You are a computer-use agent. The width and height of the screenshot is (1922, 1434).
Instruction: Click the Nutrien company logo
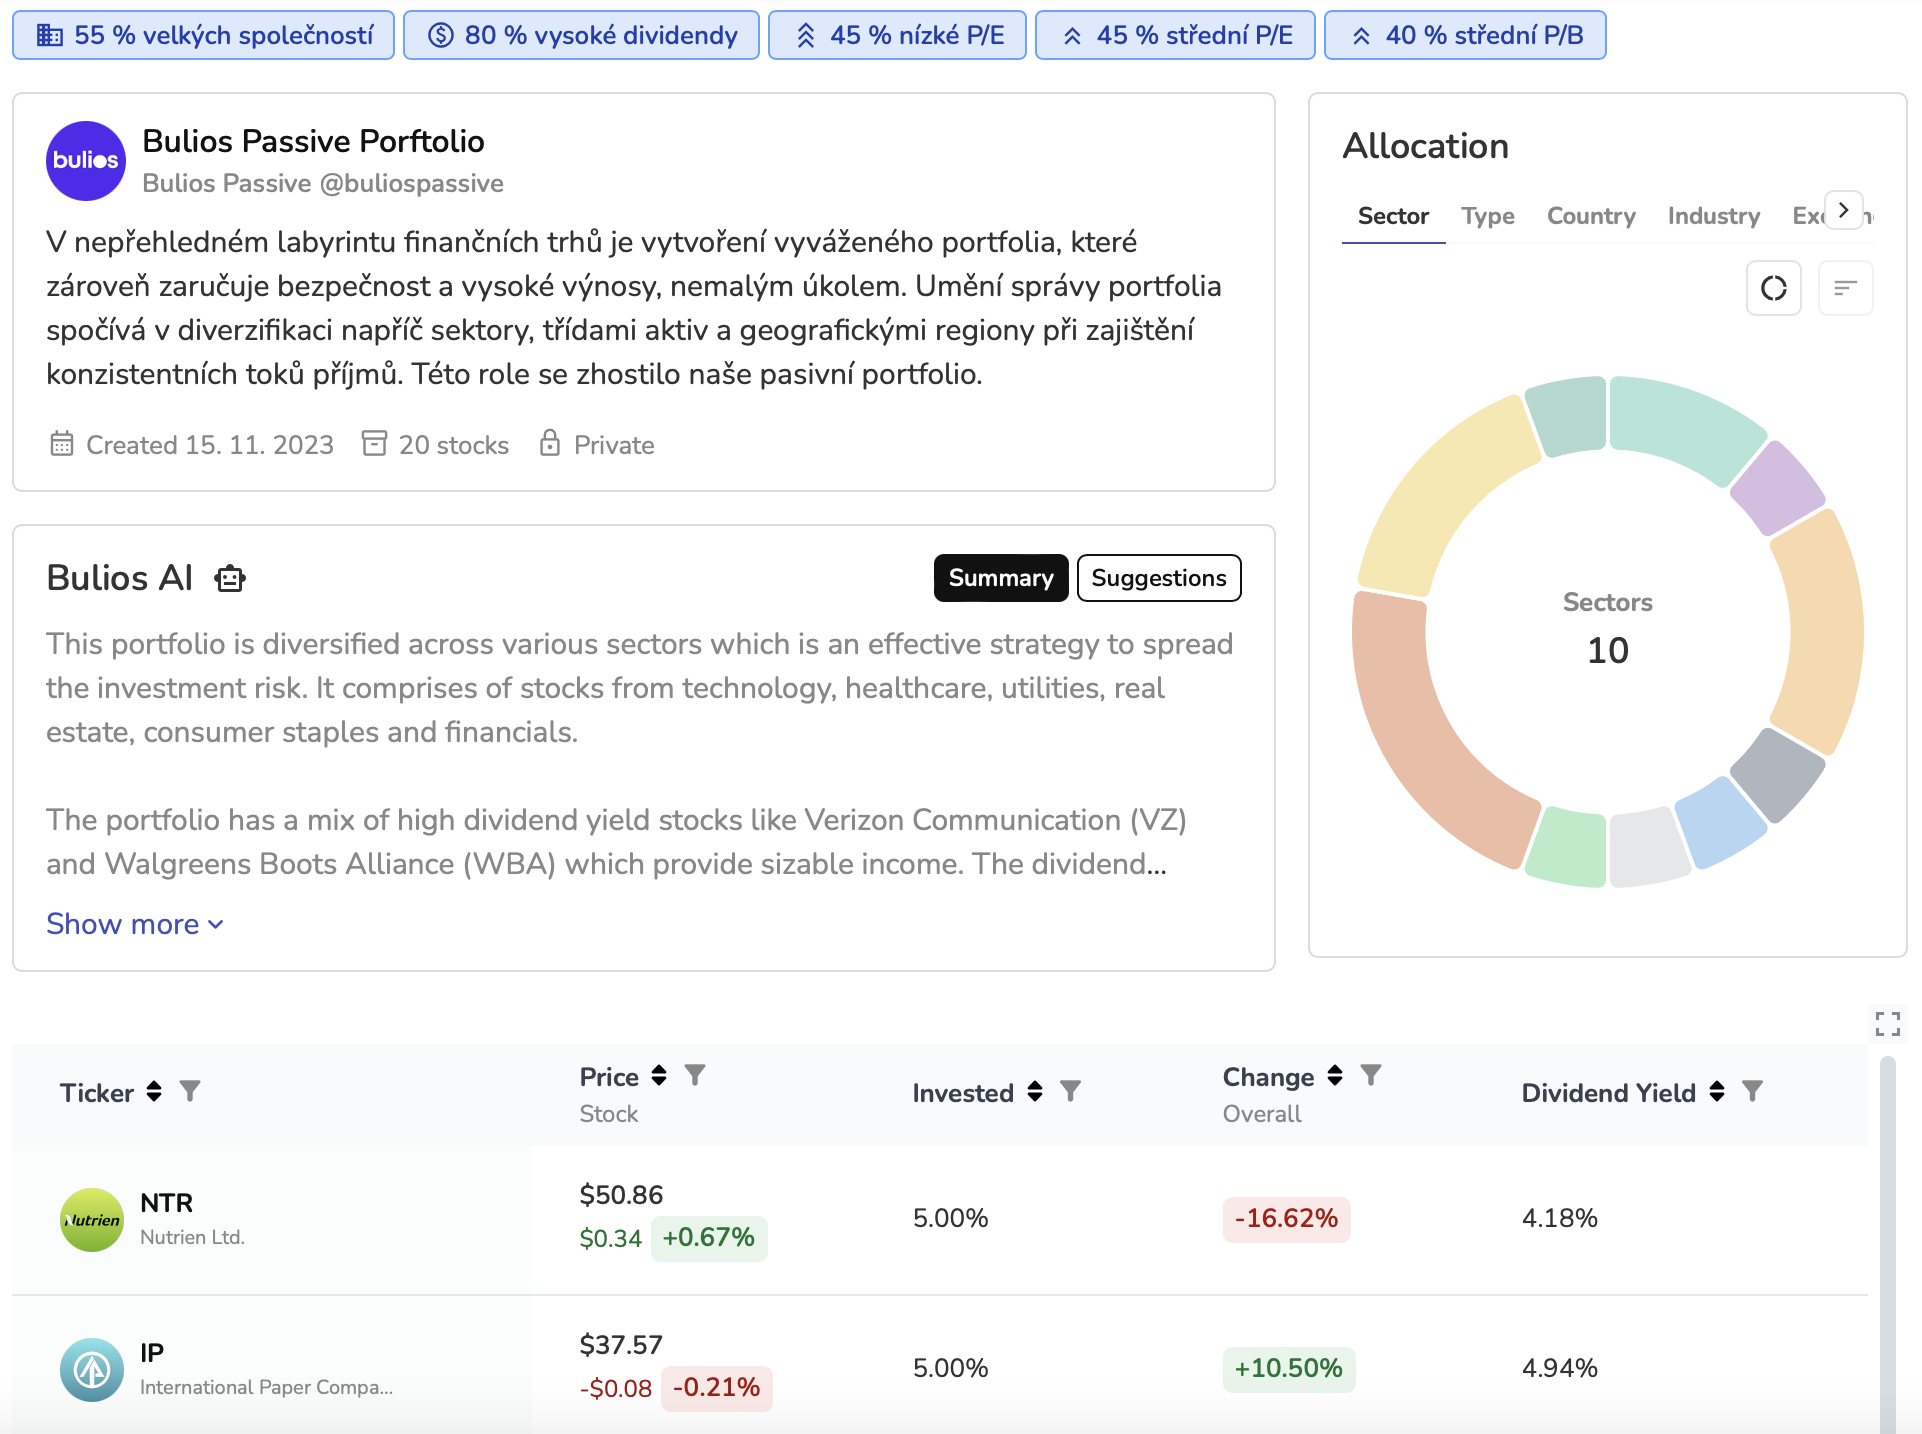click(x=92, y=1219)
